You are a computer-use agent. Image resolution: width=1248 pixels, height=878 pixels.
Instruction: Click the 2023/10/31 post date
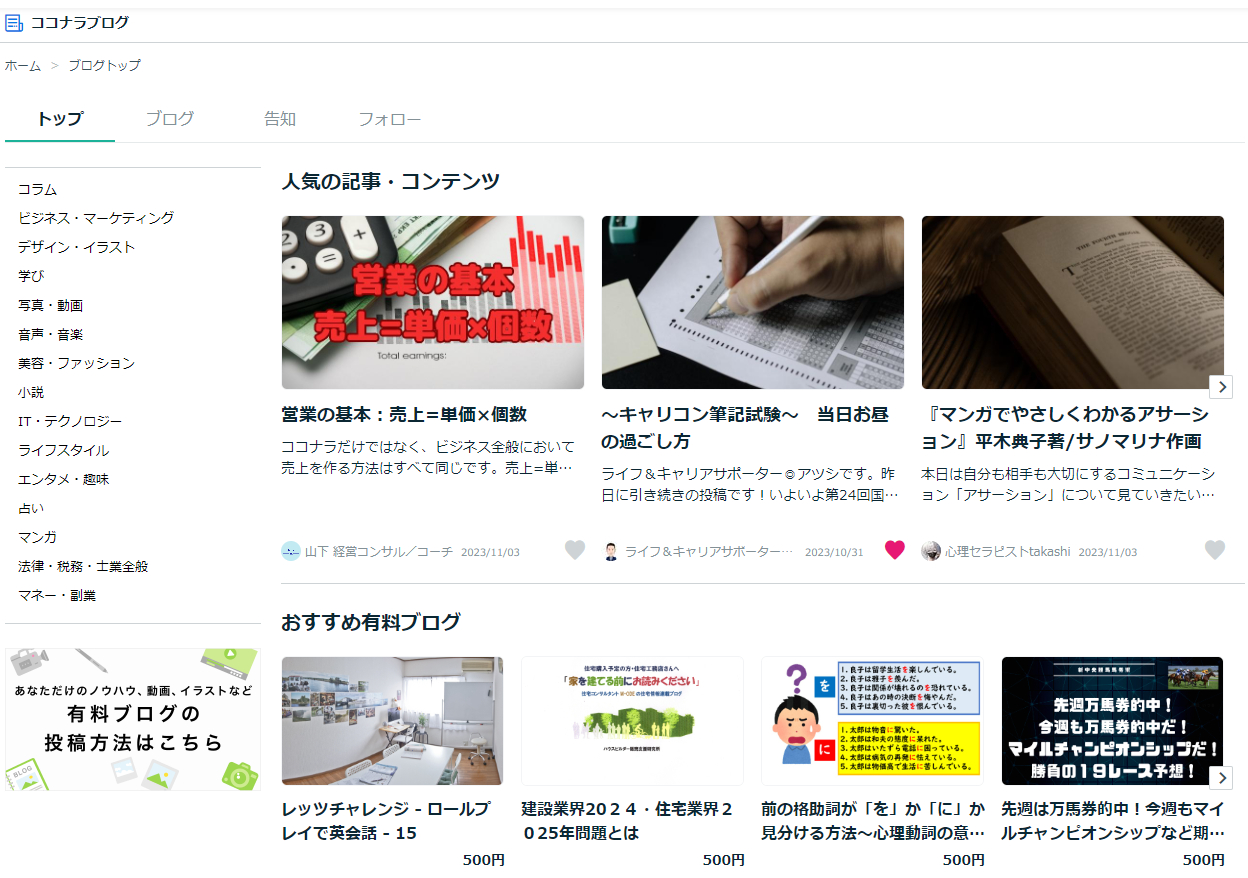pos(834,552)
